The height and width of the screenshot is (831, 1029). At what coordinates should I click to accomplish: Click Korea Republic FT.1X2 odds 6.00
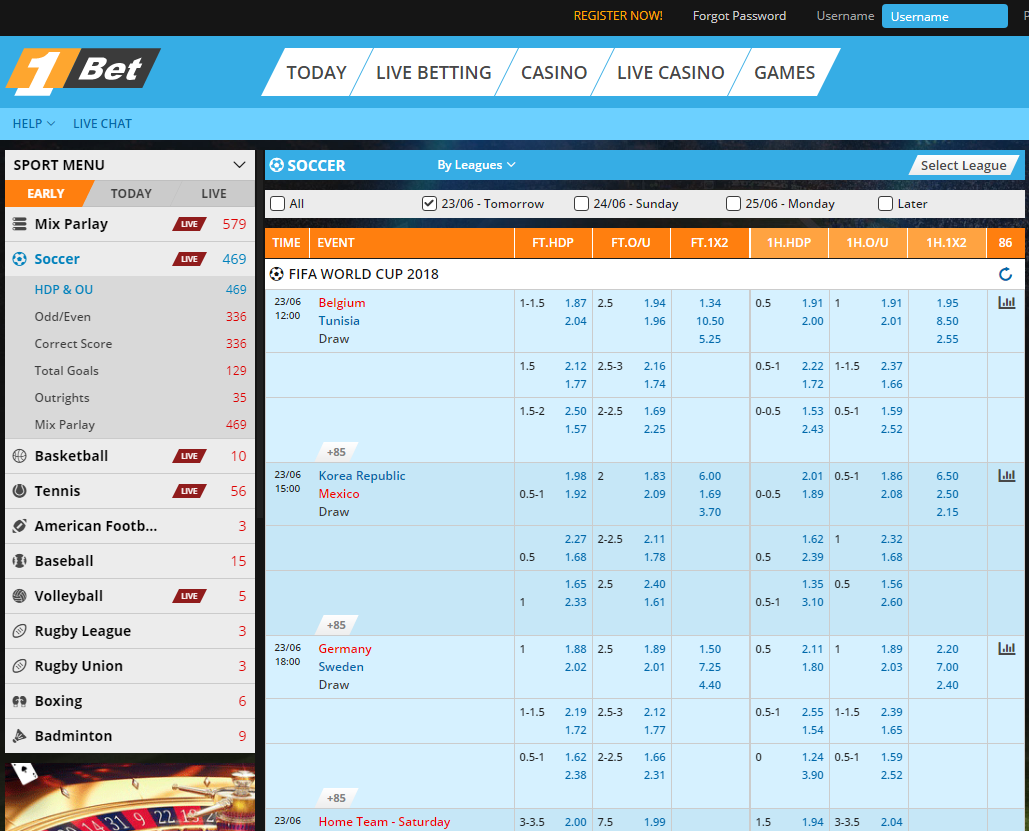pyautogui.click(x=710, y=476)
